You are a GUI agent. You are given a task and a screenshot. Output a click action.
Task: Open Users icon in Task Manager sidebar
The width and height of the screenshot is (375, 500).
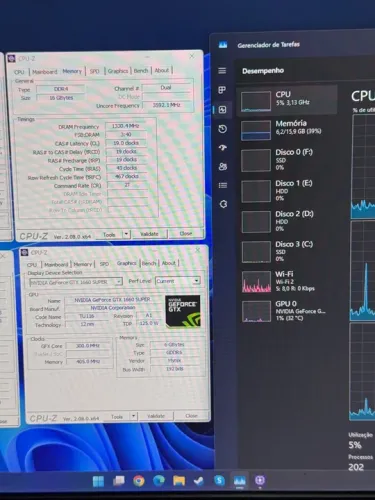223,166
